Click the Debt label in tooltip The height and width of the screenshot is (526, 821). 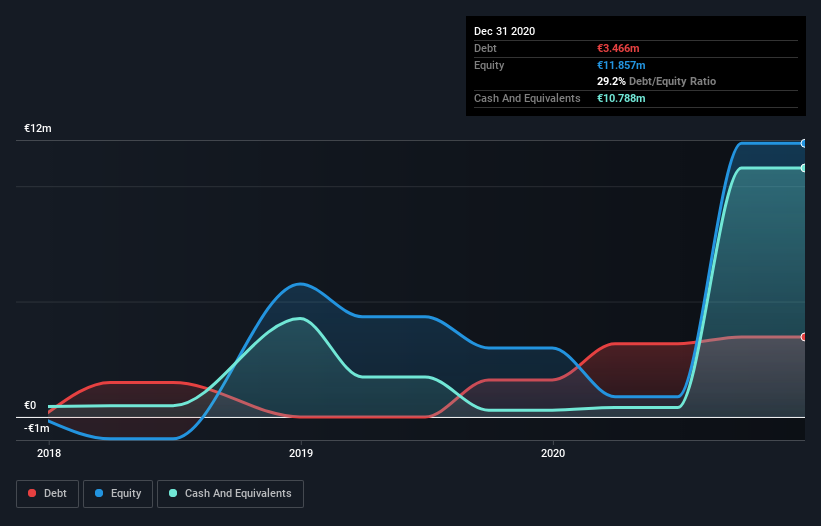click(x=485, y=48)
